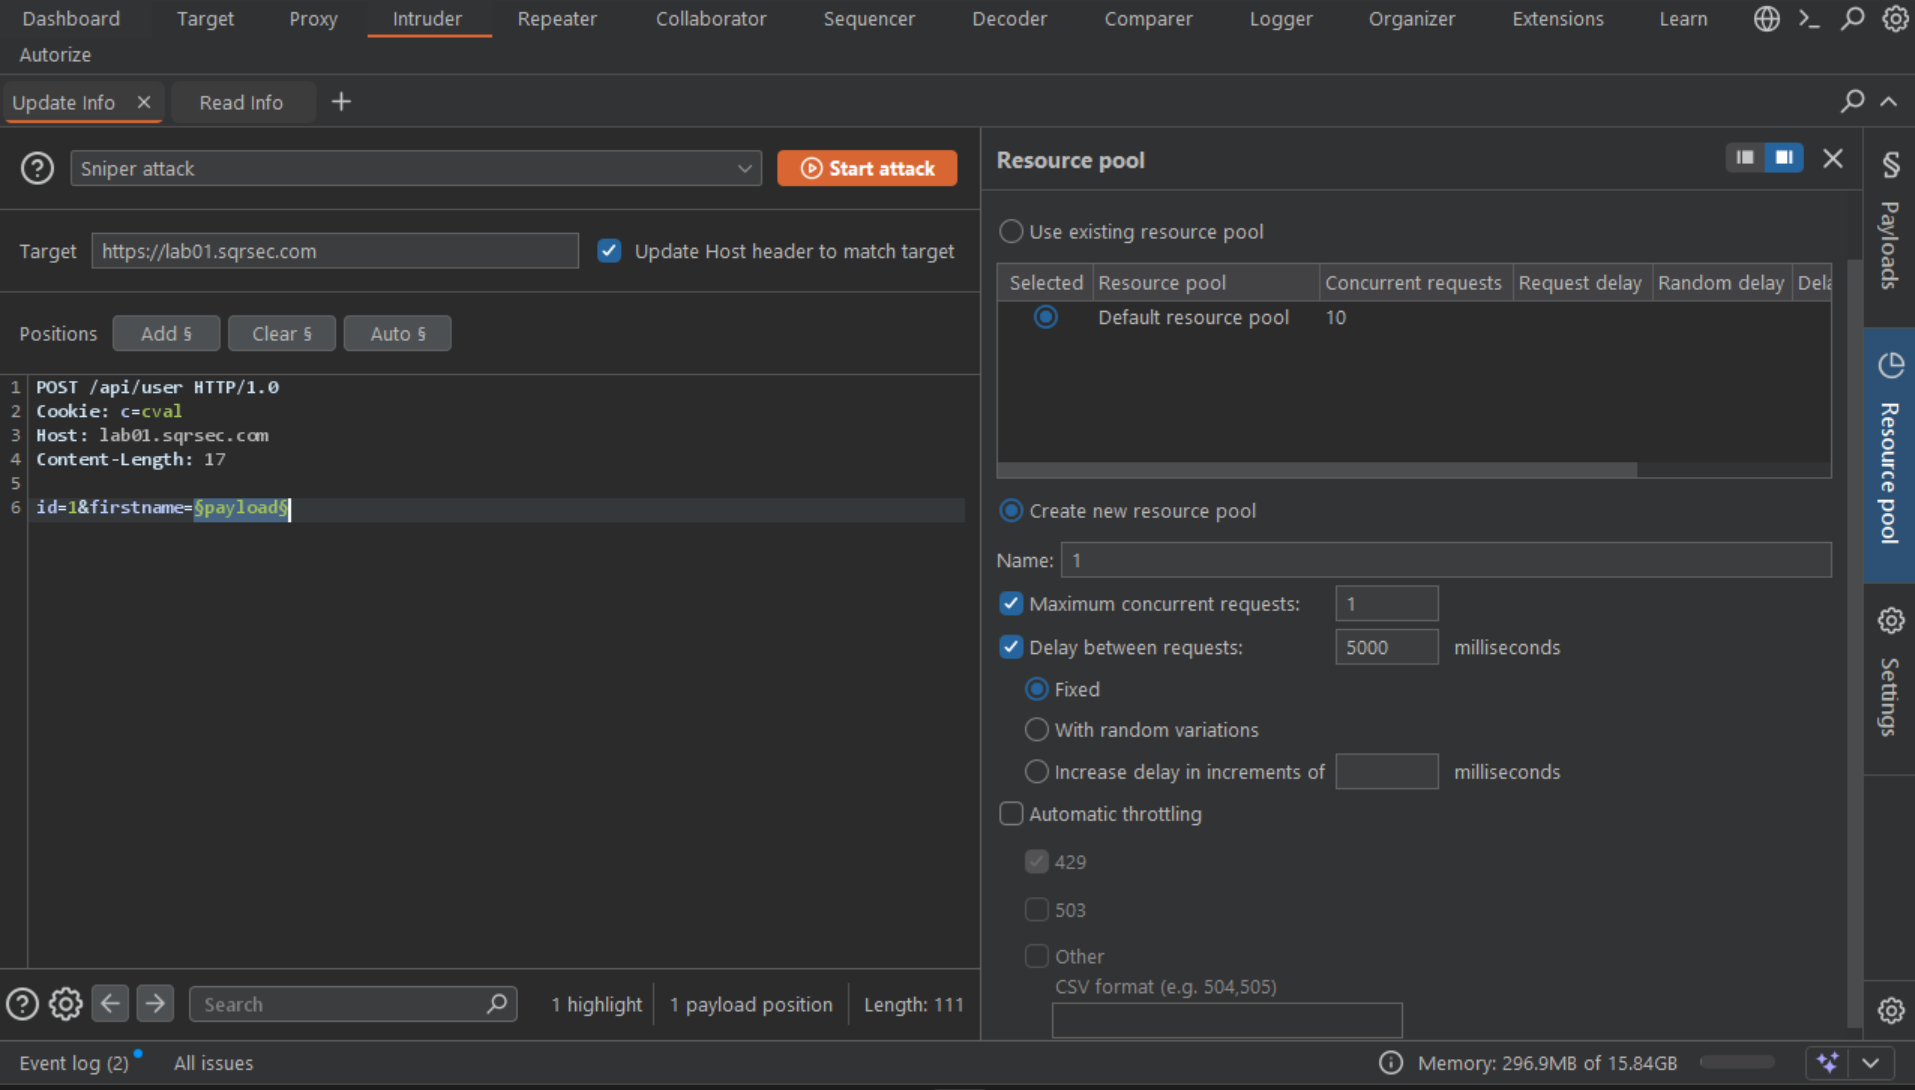Open the Sniper attack type dropdown
The image size is (1915, 1090).
coord(415,168)
